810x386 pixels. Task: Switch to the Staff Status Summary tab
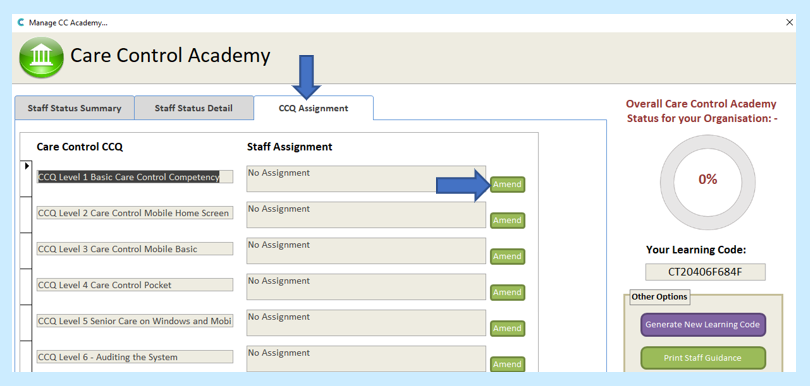(x=74, y=108)
